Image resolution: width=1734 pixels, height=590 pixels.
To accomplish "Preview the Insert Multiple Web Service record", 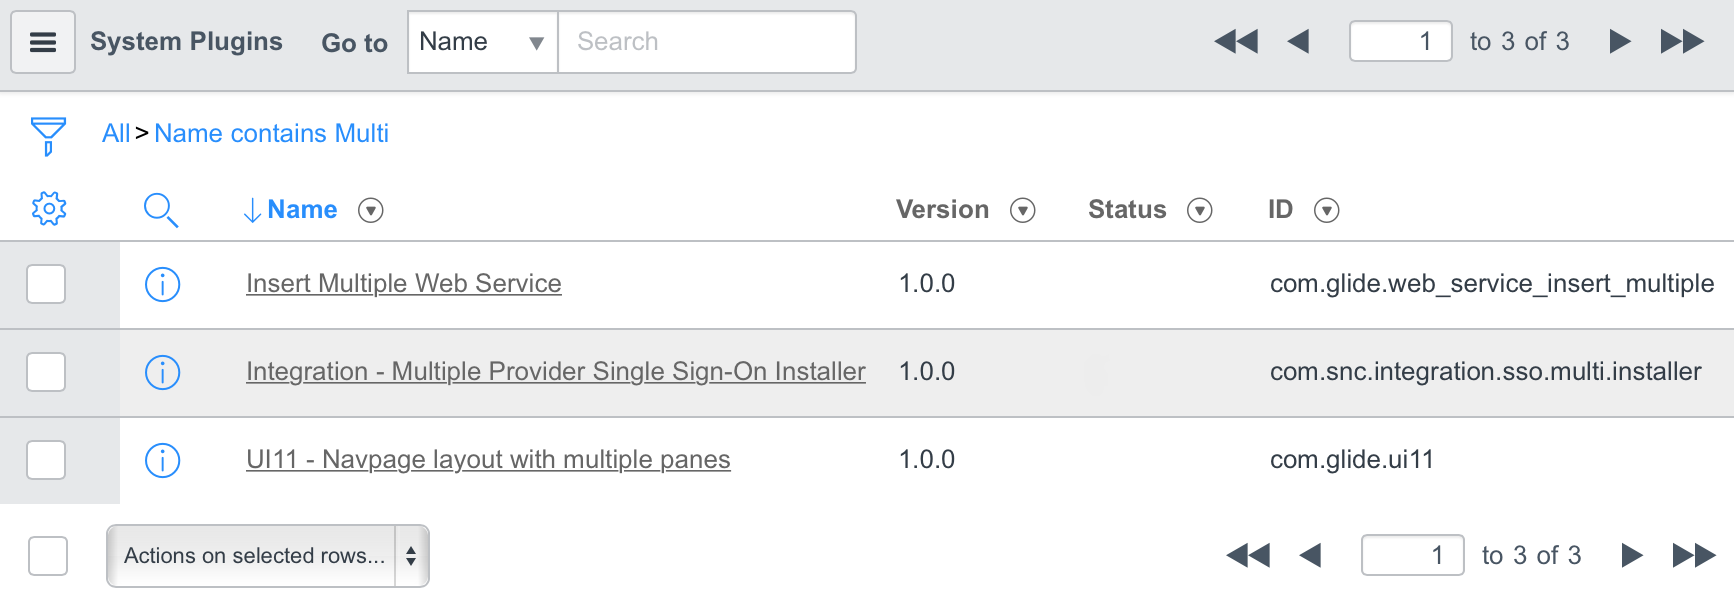I will pos(162,284).
